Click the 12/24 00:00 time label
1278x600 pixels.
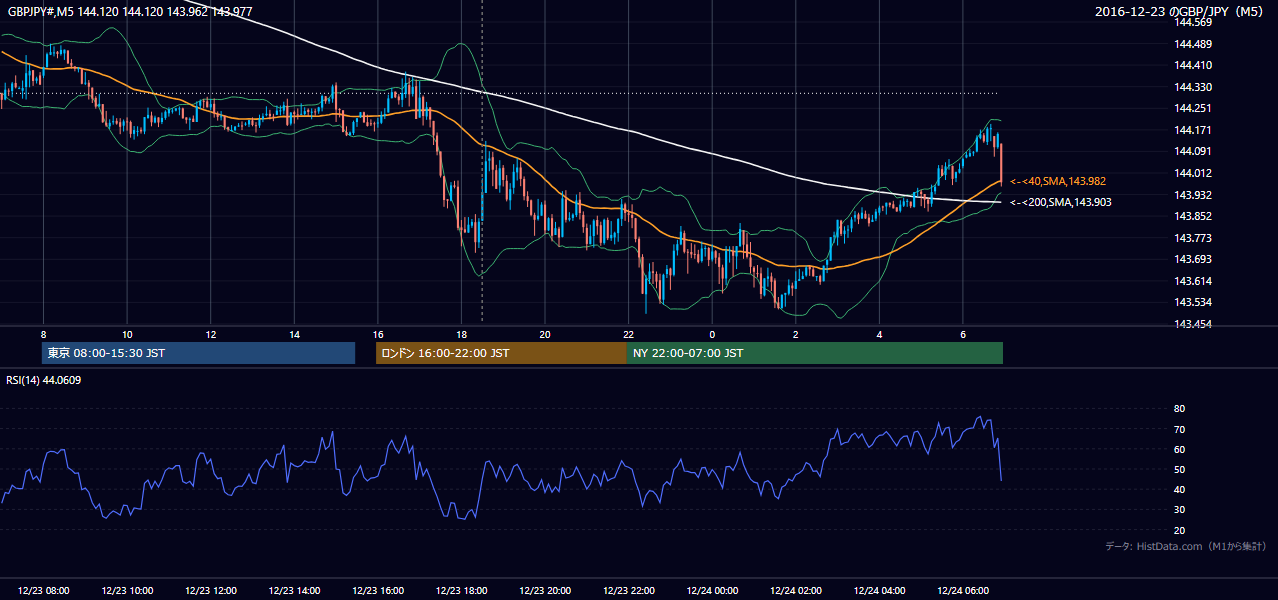(712, 591)
